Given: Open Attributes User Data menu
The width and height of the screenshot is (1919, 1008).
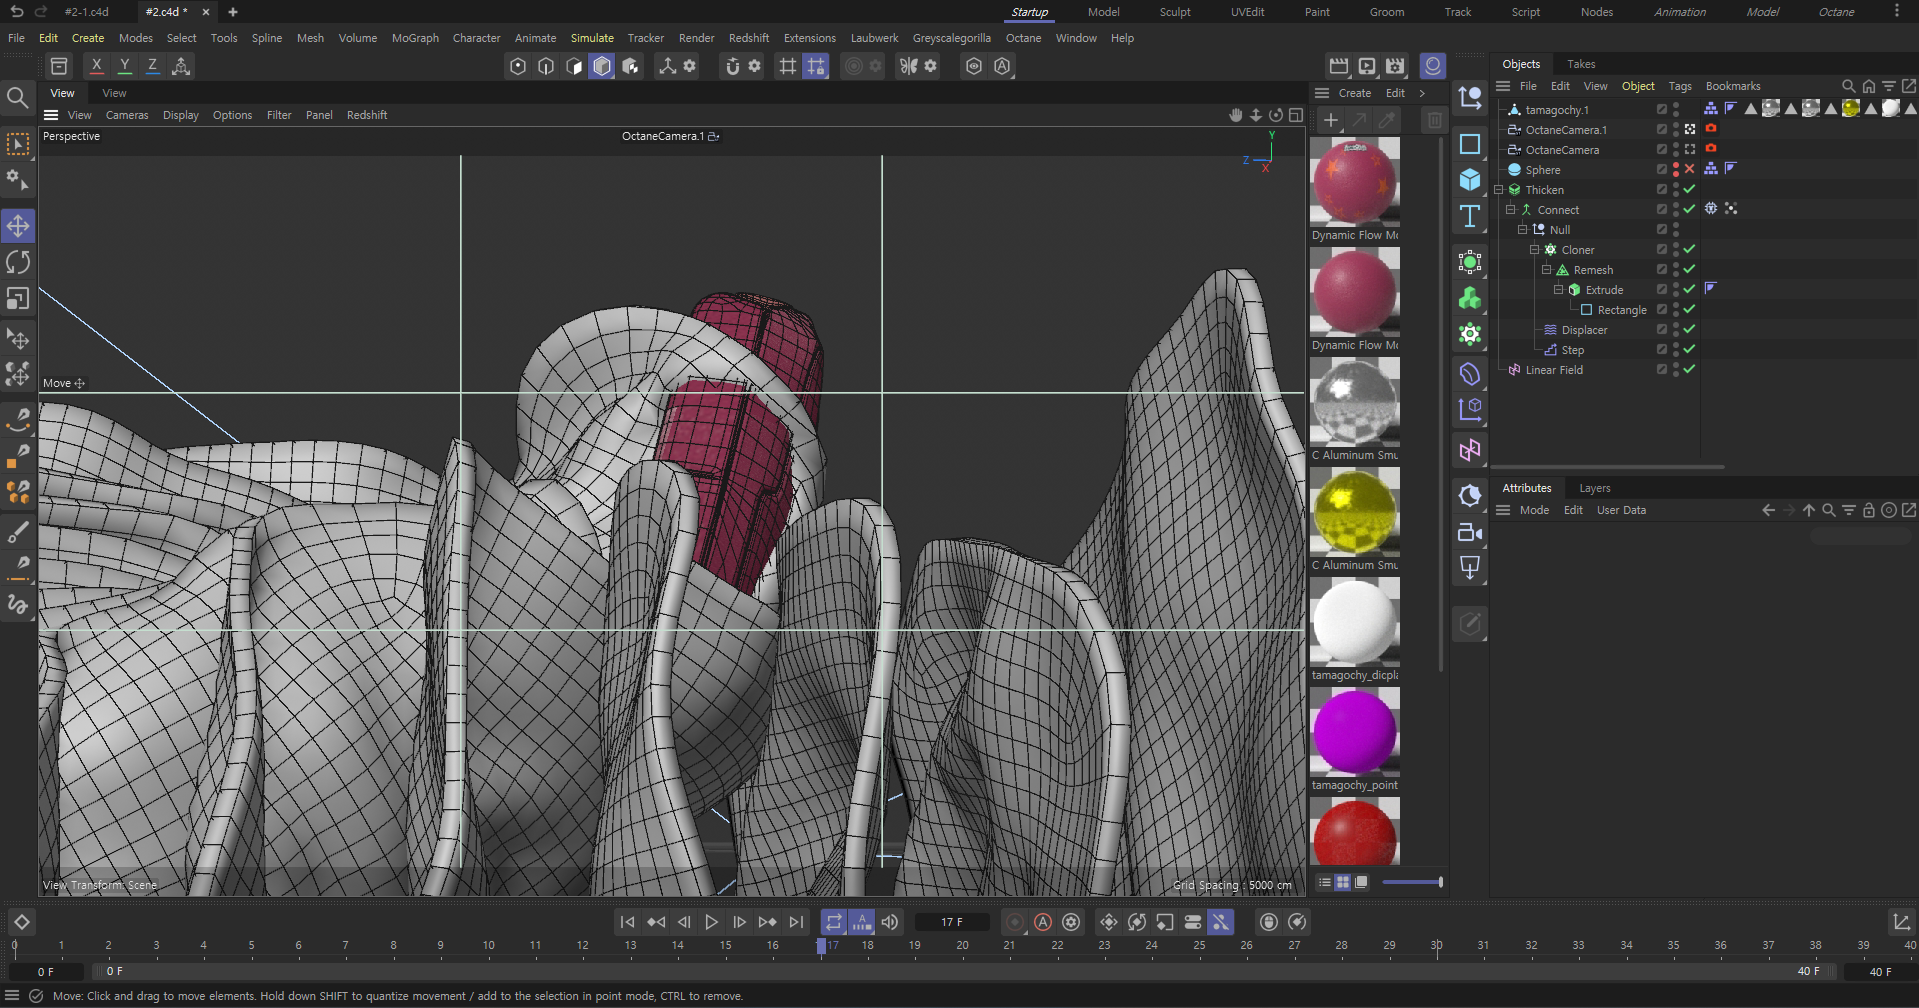Looking at the screenshot, I should tap(1621, 510).
